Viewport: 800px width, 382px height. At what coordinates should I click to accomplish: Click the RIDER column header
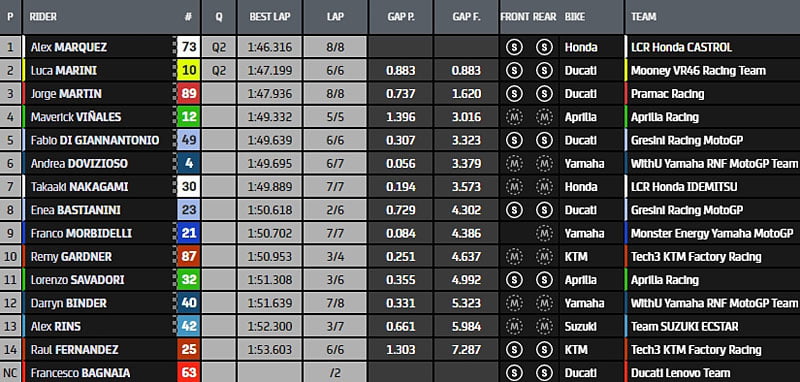(43, 17)
